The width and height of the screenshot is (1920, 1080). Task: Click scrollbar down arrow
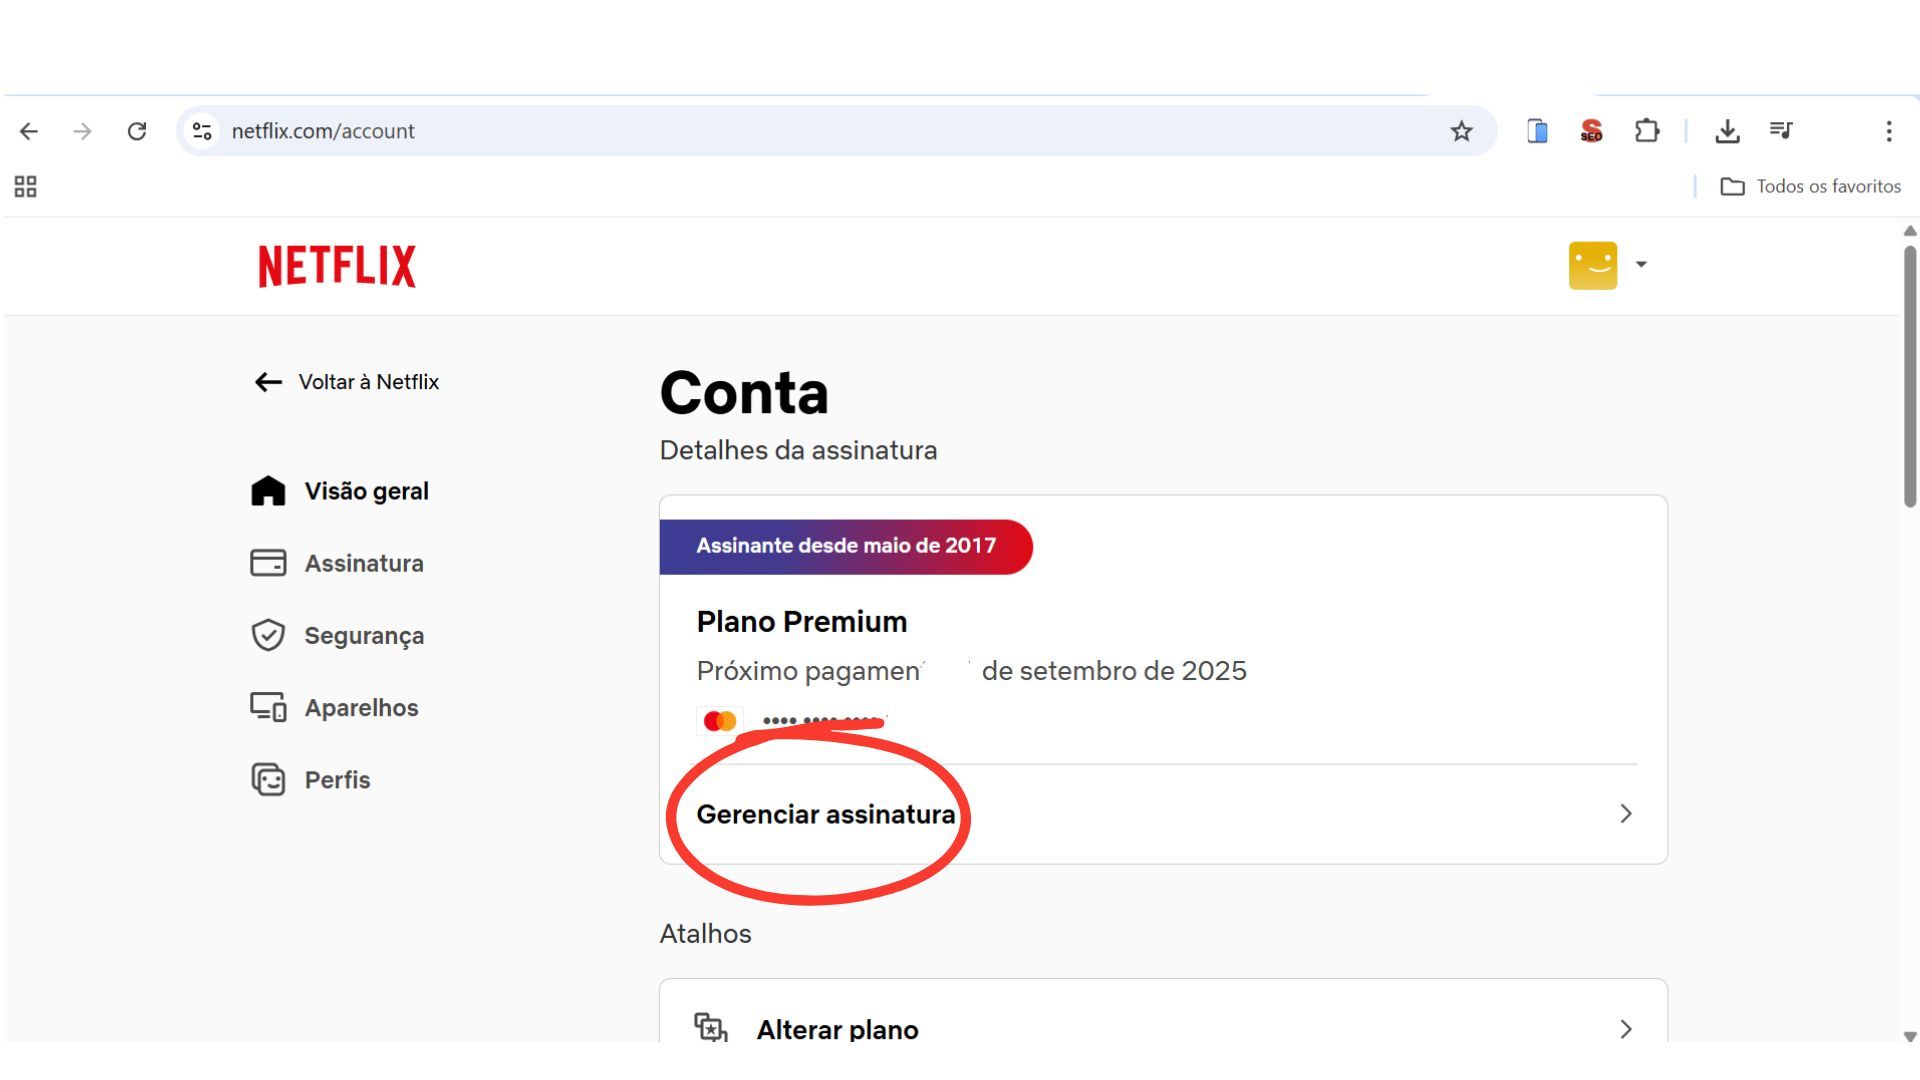click(1910, 1037)
